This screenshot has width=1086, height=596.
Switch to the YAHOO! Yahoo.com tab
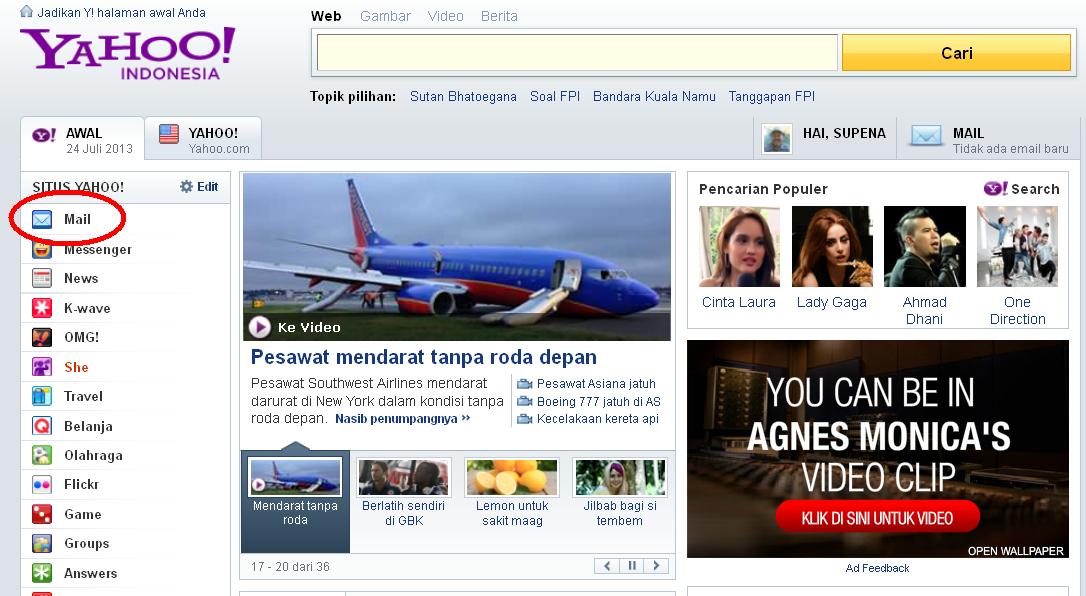tap(203, 137)
